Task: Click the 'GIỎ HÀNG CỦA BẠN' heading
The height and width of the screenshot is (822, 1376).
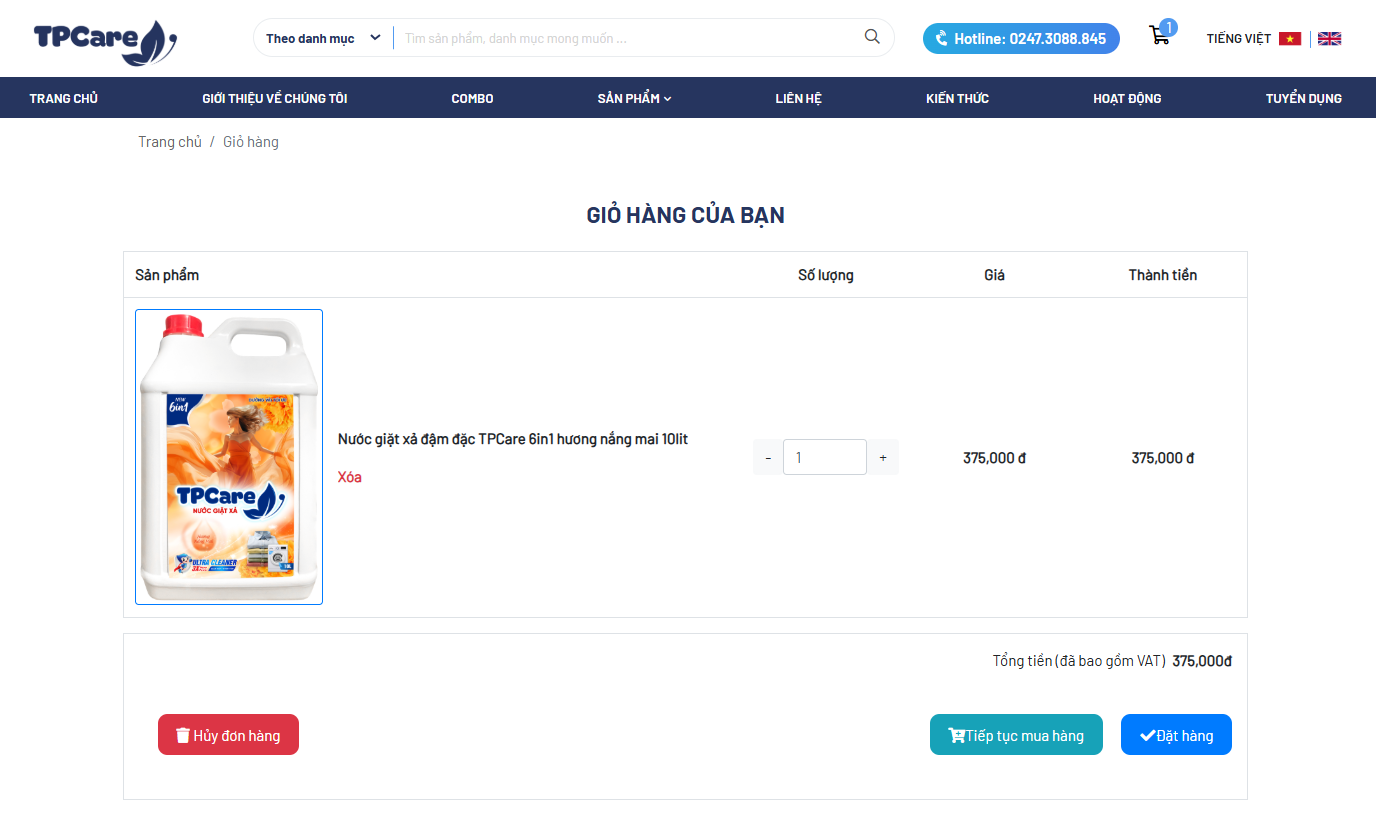Action: coord(685,215)
